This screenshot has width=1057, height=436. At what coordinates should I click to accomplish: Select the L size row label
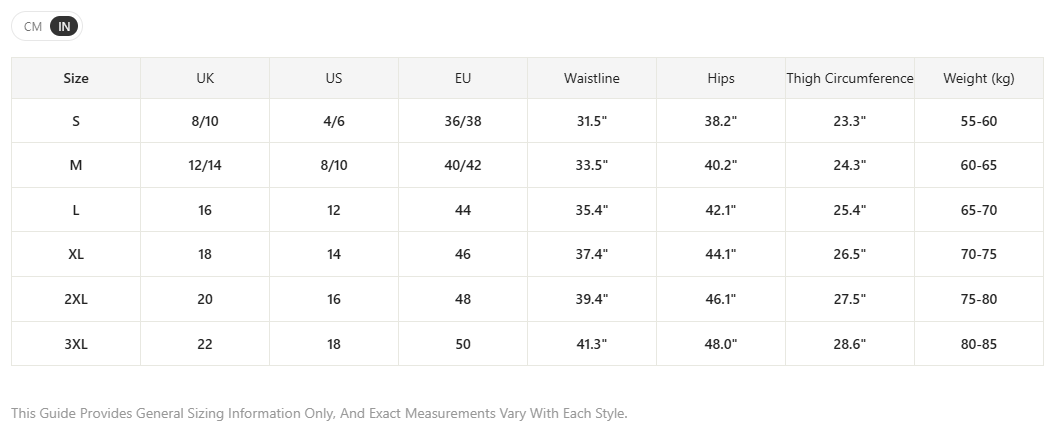76,210
